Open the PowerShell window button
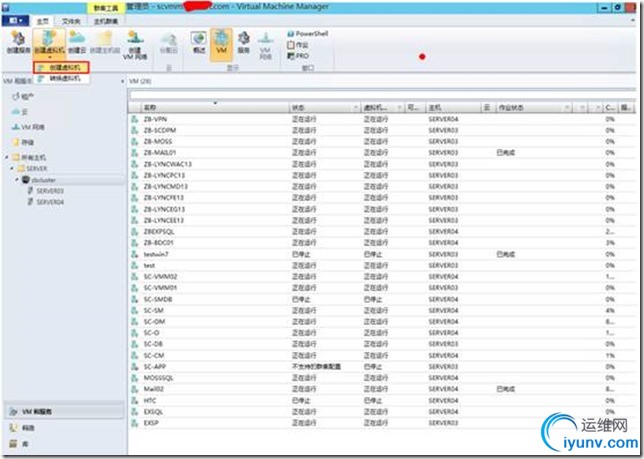 pos(308,34)
